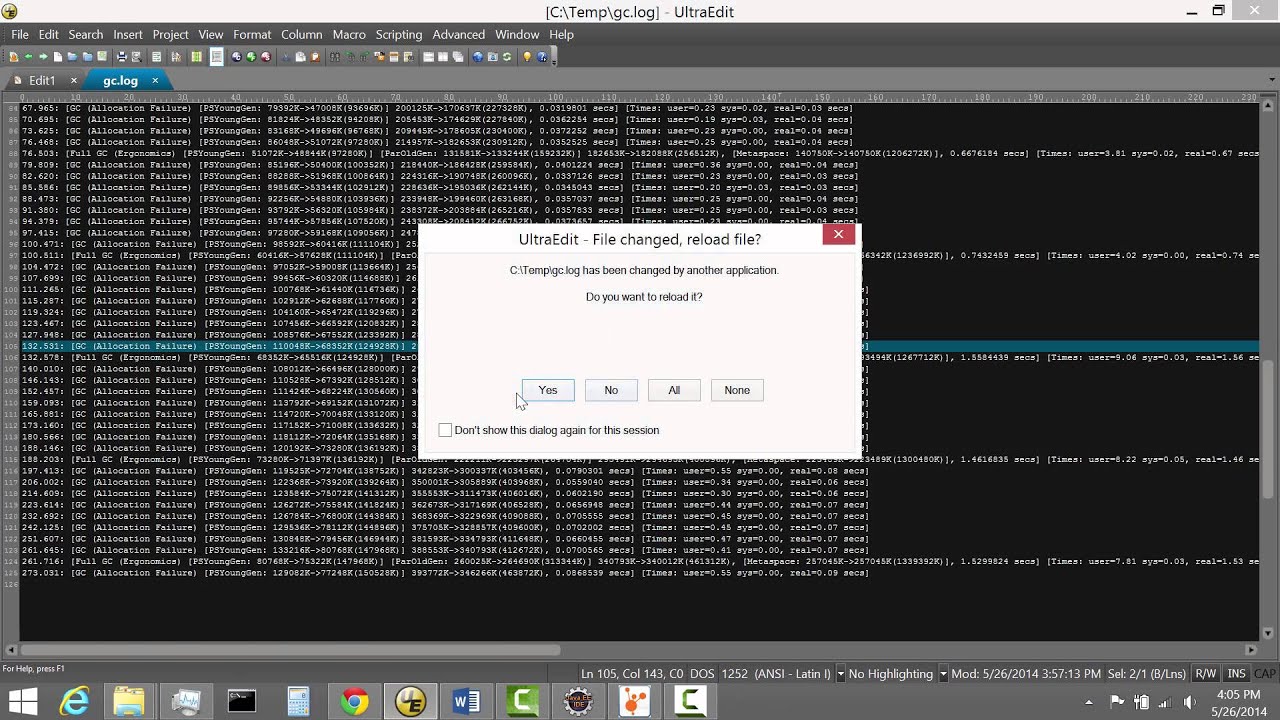Toggle the CAP indicator in status bar

click(x=1265, y=674)
